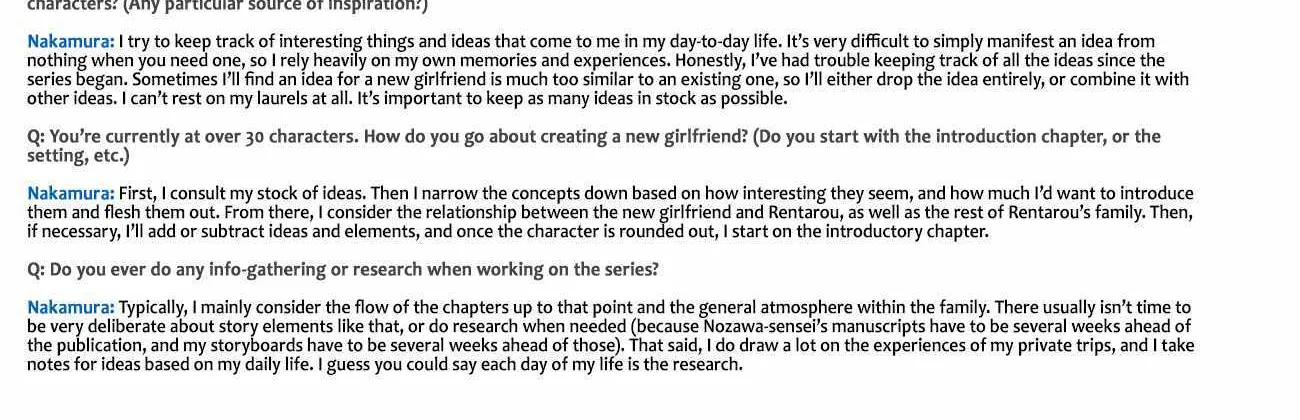Click the text "setting, etc.)"

tap(78, 156)
